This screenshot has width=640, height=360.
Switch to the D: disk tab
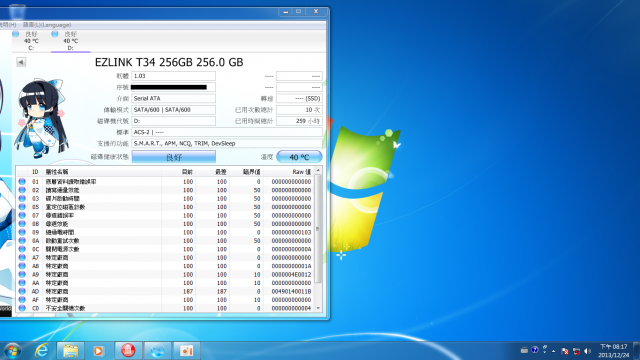point(70,41)
